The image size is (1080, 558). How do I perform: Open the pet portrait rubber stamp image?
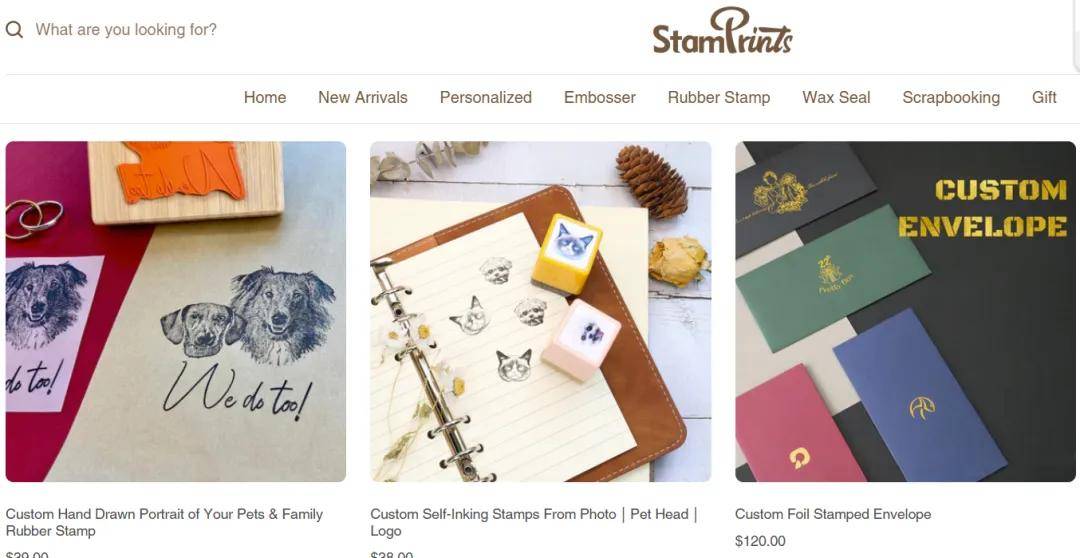pyautogui.click(x=176, y=311)
